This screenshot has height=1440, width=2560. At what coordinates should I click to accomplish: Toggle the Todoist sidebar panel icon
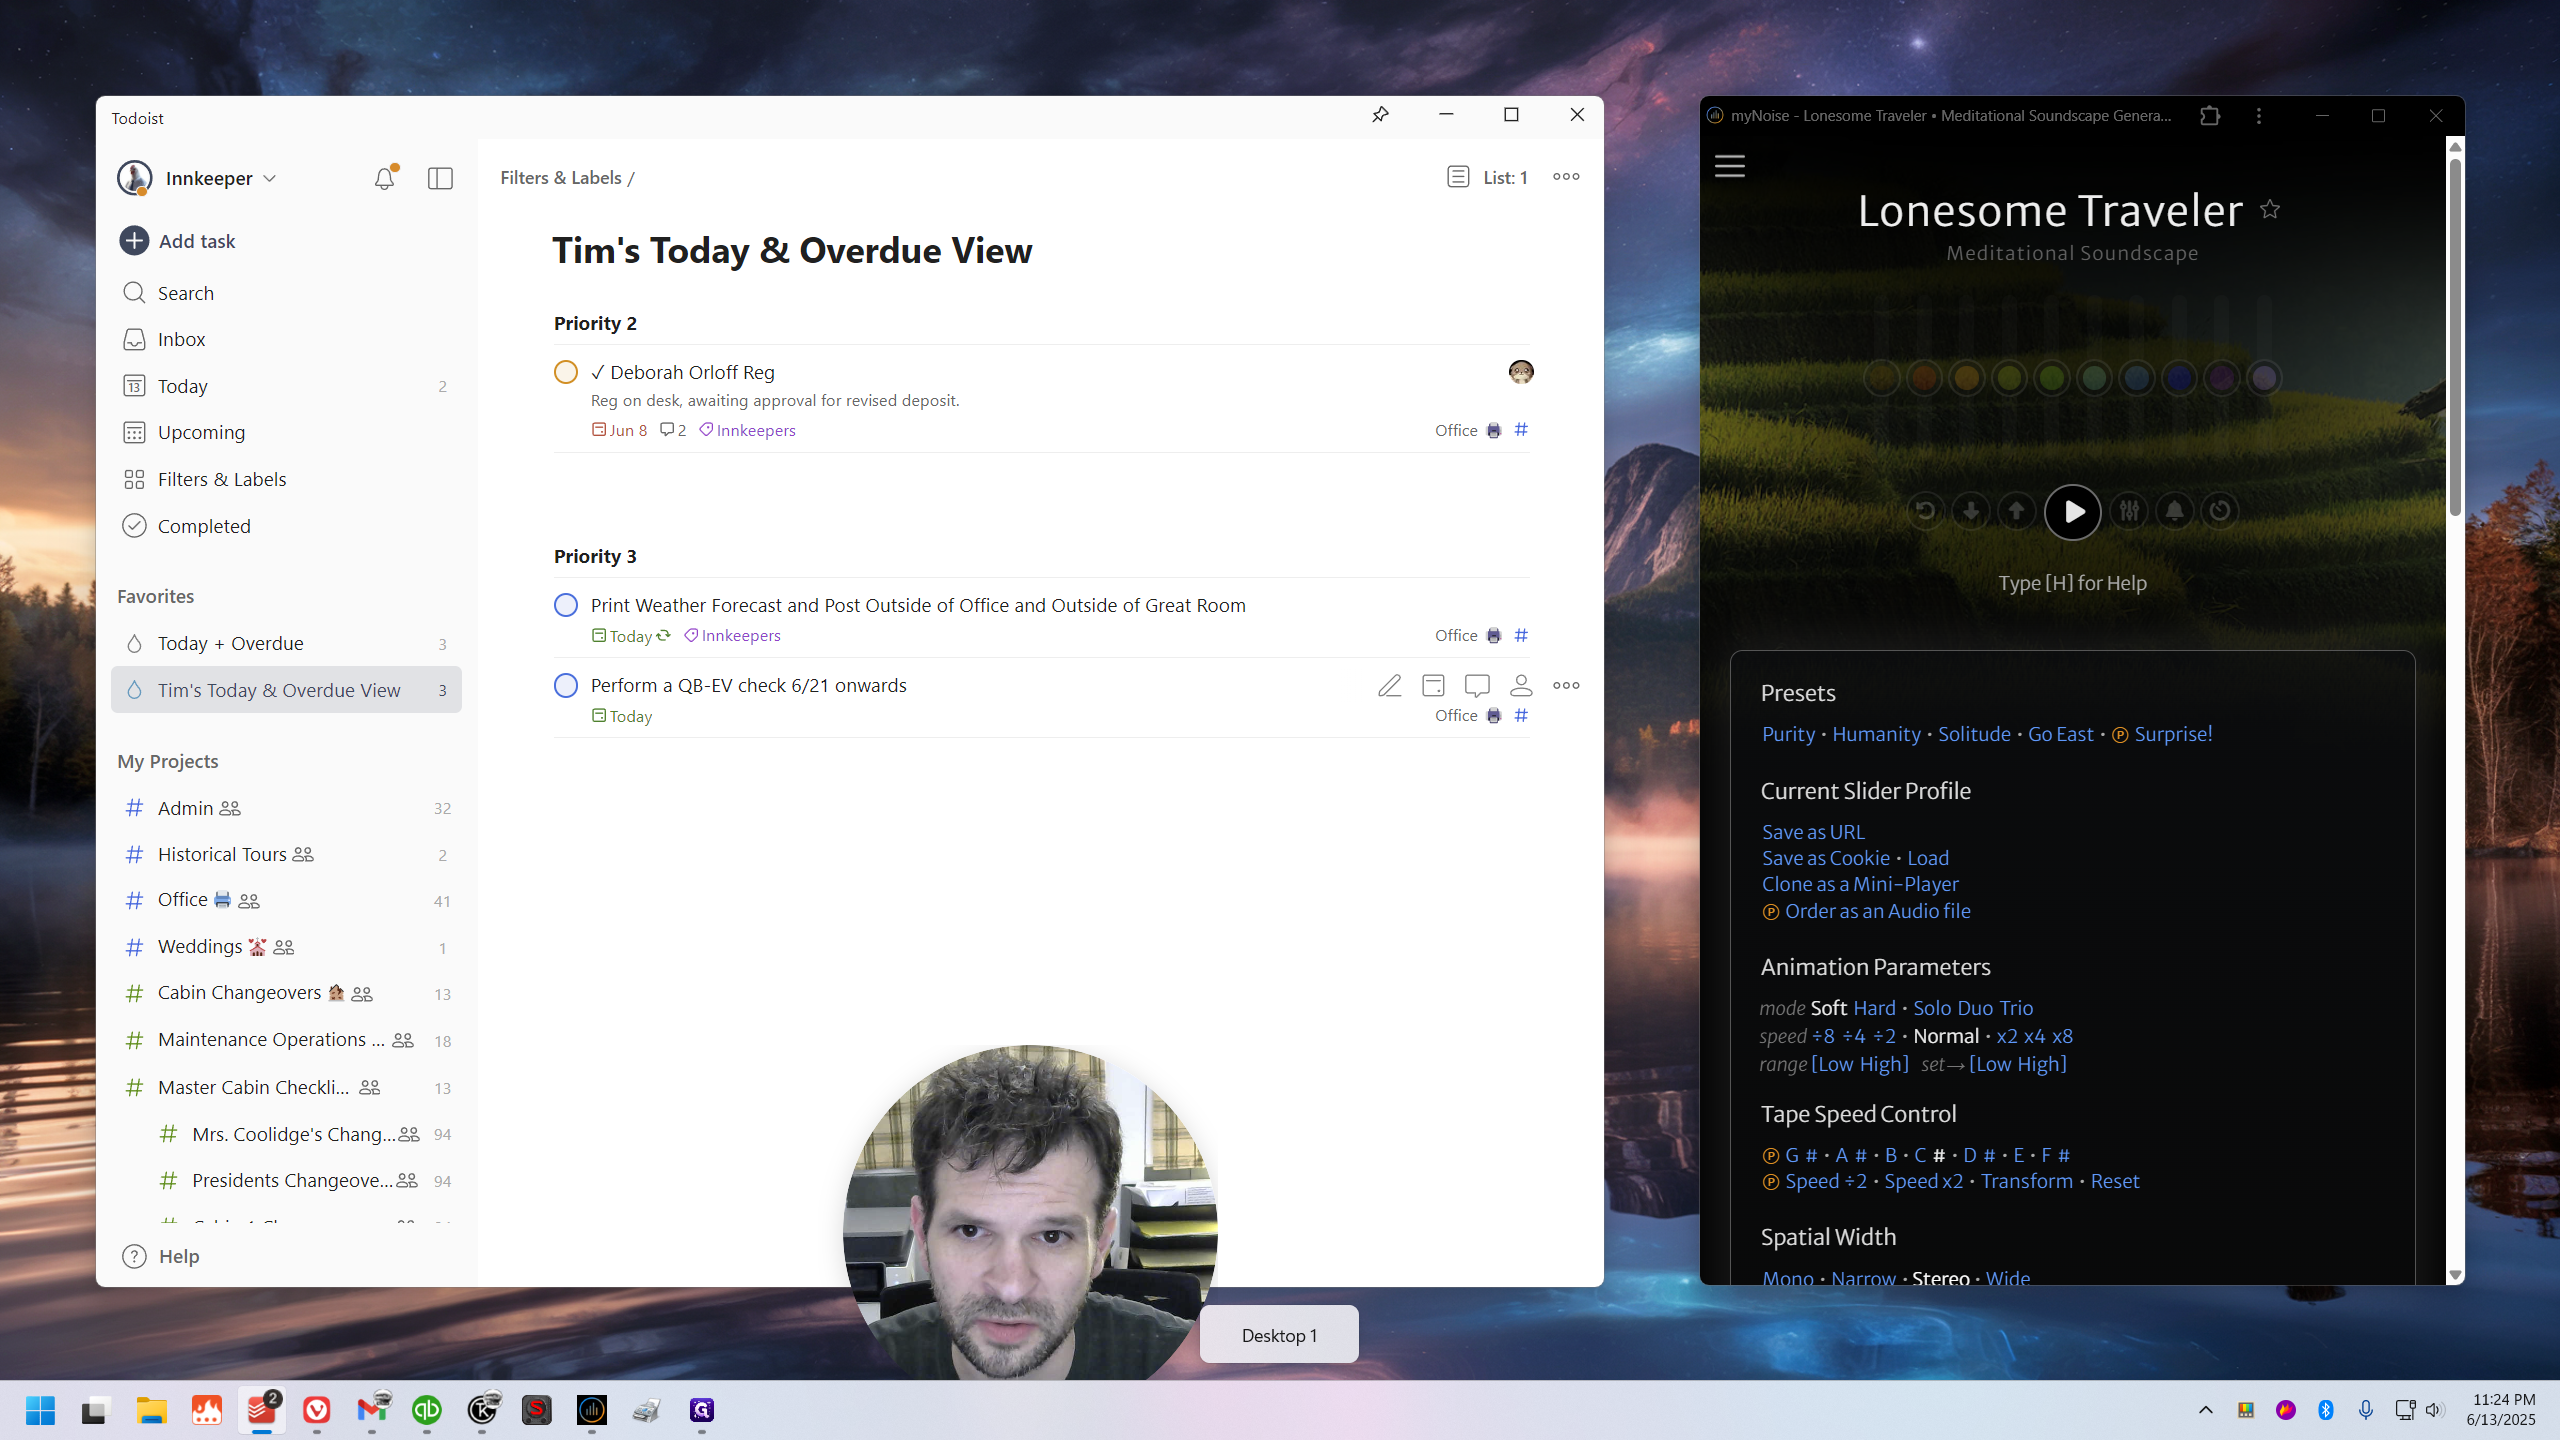tap(440, 178)
